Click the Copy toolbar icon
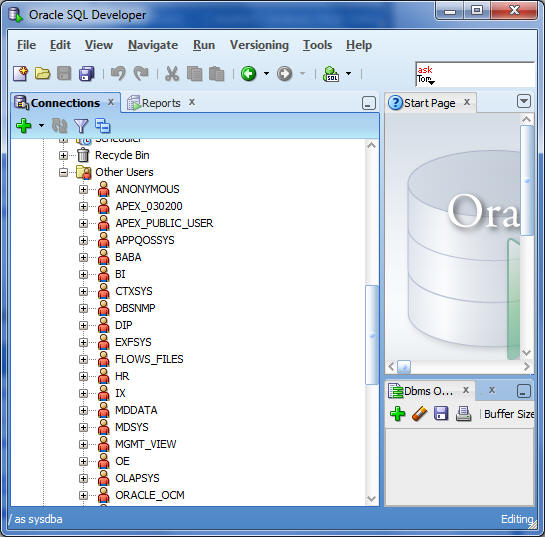This screenshot has height=537, width=545. click(x=194, y=74)
